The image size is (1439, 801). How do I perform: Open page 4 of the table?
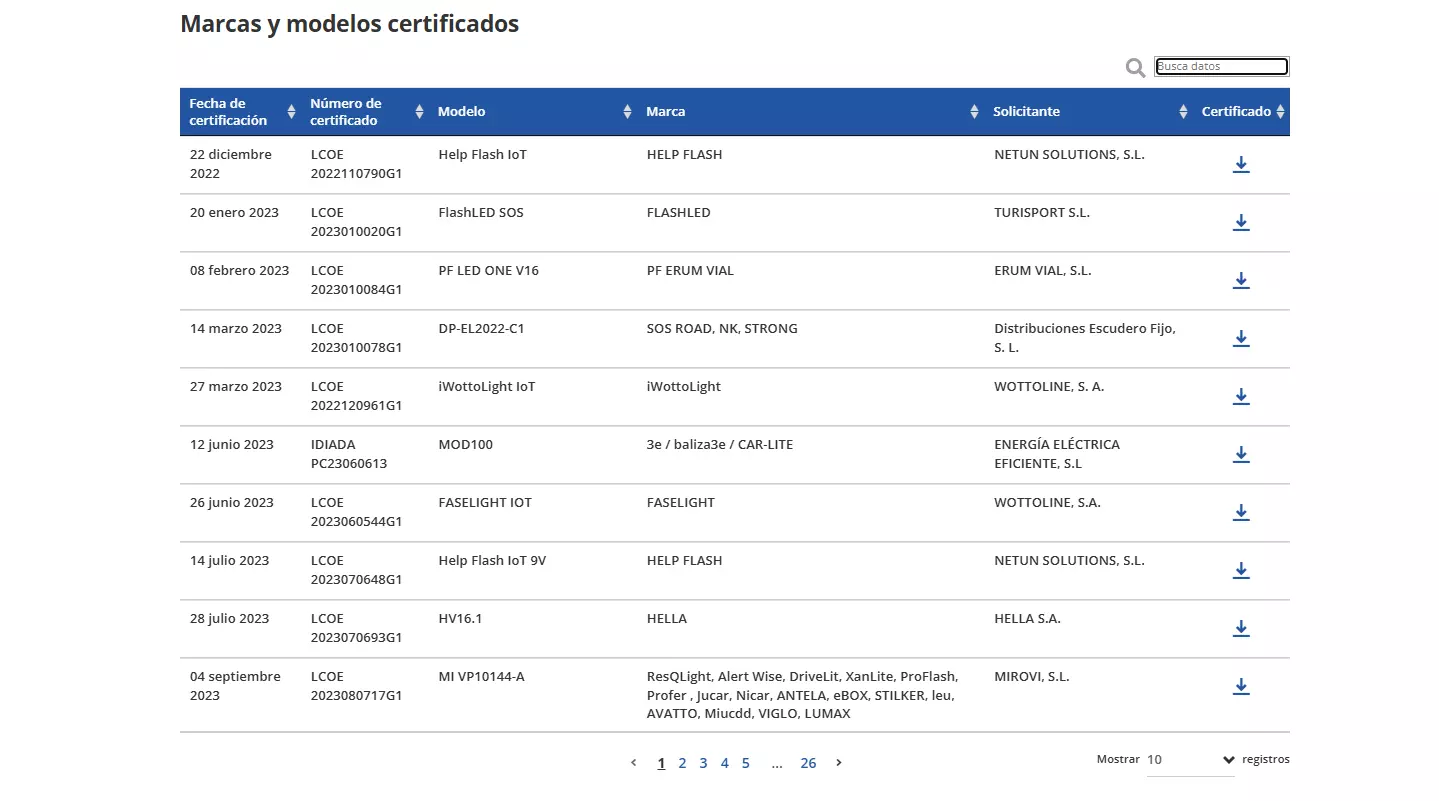(x=725, y=763)
